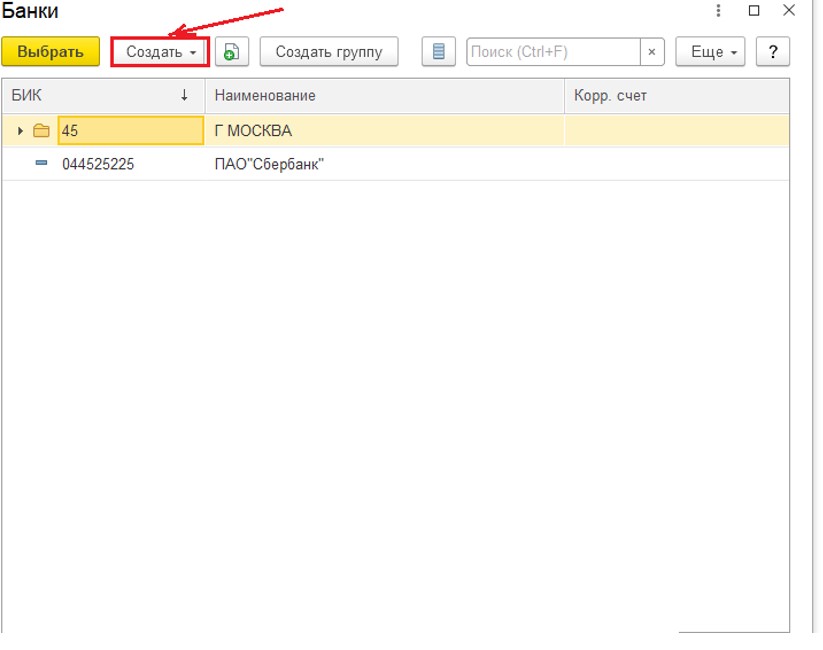Screen dimensions: 823x650
Task: Open the Создать dropdown
Action: 160,52
